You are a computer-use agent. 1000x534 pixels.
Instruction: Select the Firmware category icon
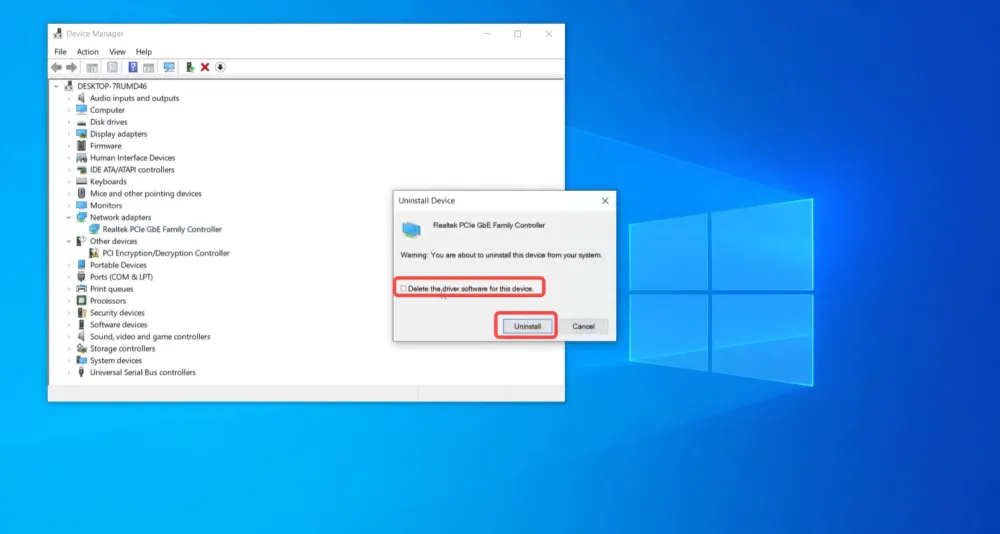[x=81, y=145]
